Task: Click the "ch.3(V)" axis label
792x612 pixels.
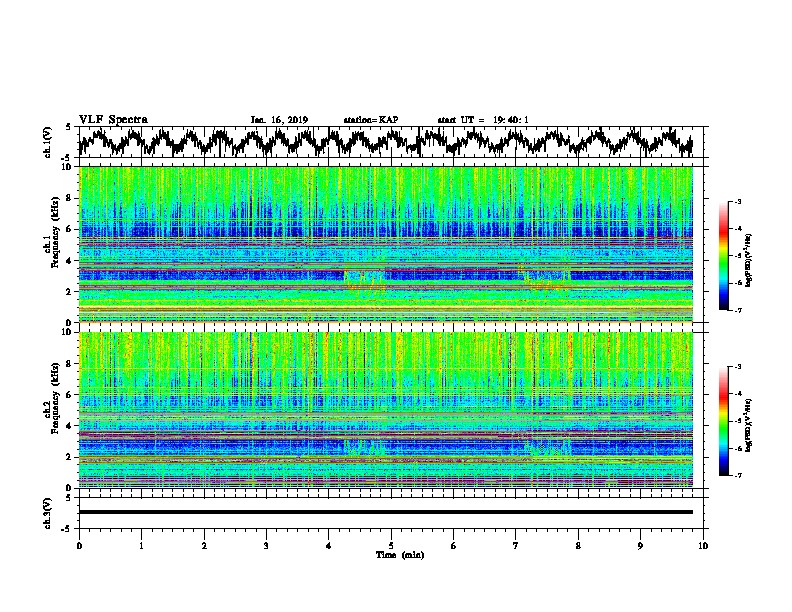Action: click(48, 513)
